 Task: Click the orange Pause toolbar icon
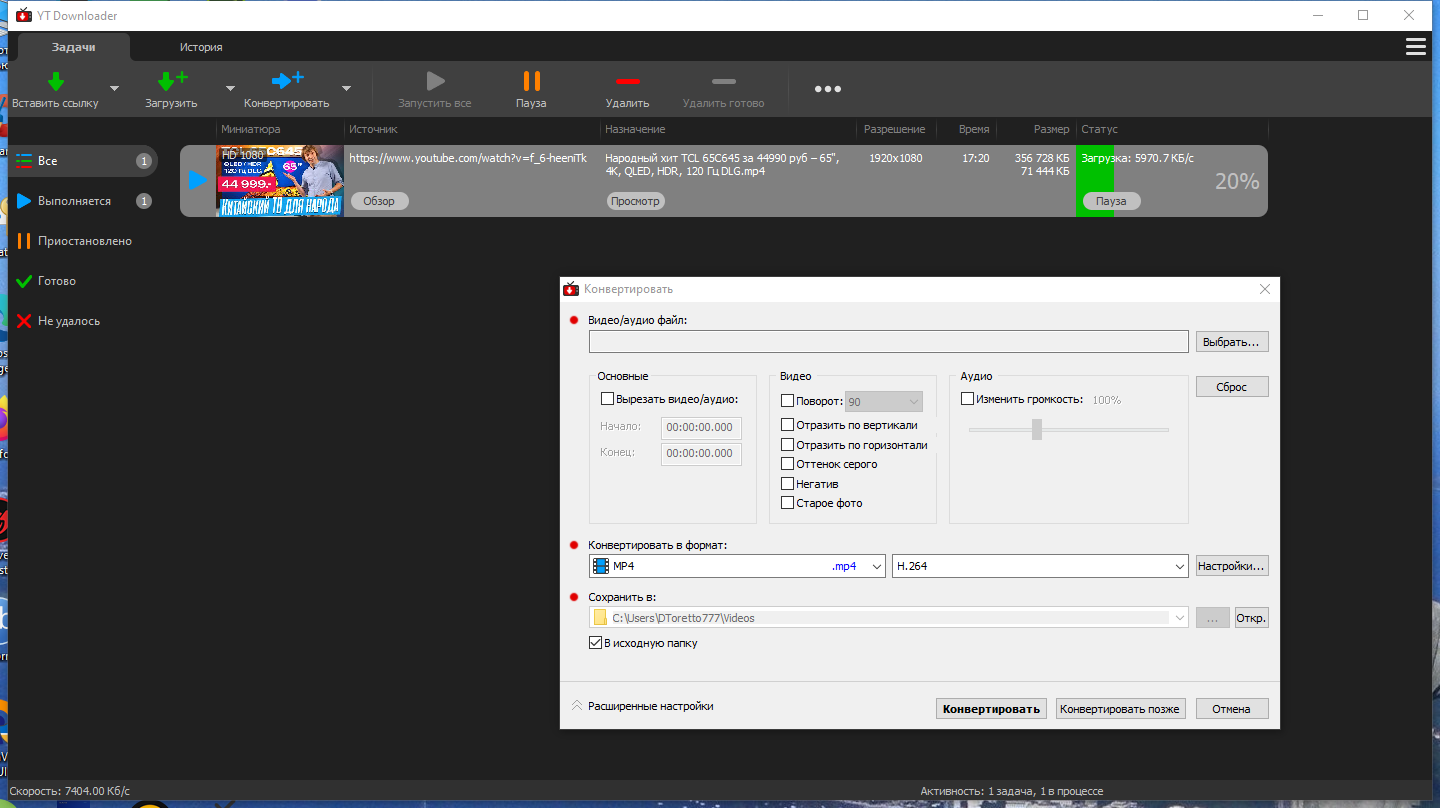(x=531, y=81)
